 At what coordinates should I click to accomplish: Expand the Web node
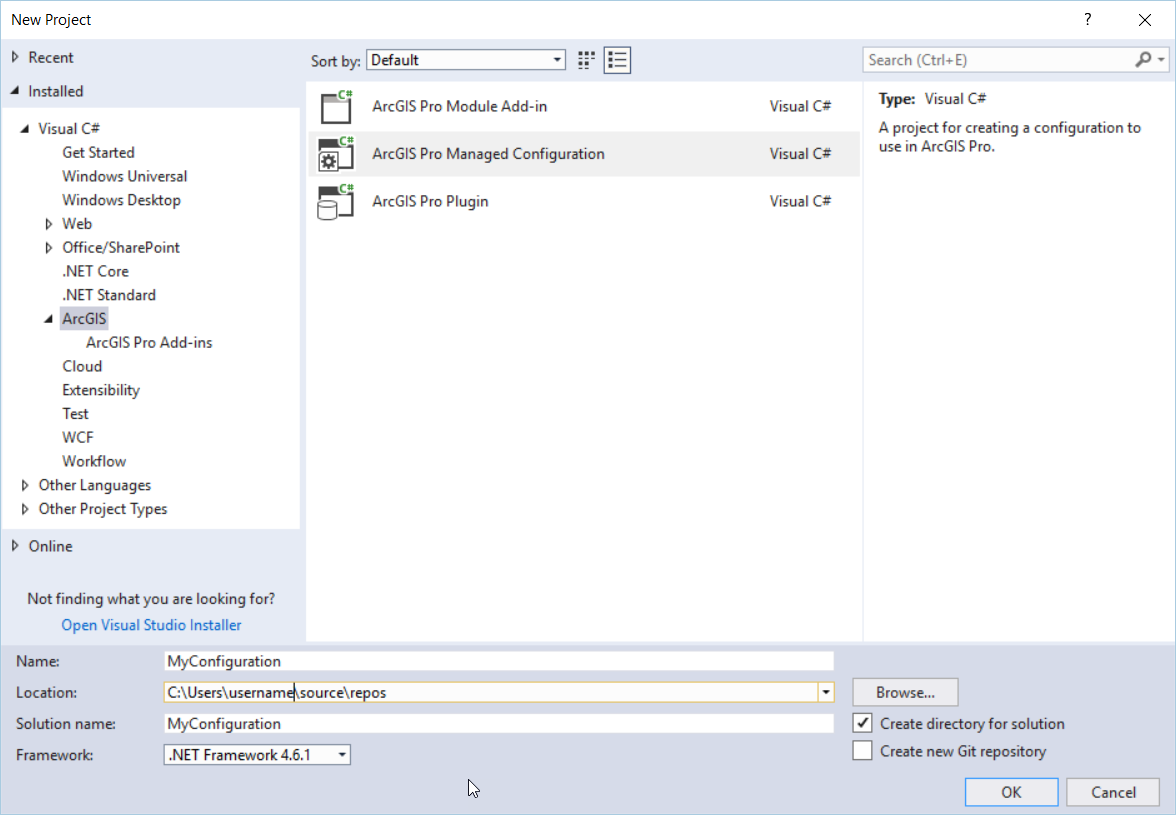click(49, 223)
